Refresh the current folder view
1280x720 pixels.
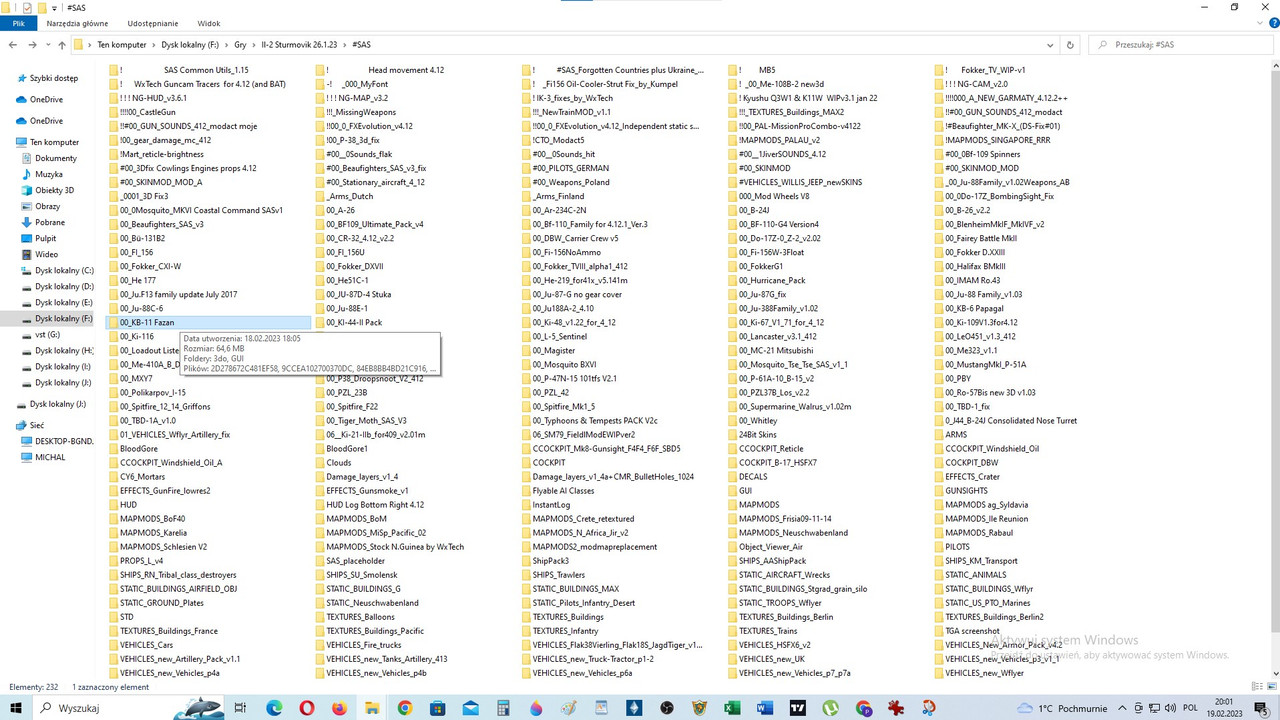(x=1071, y=45)
